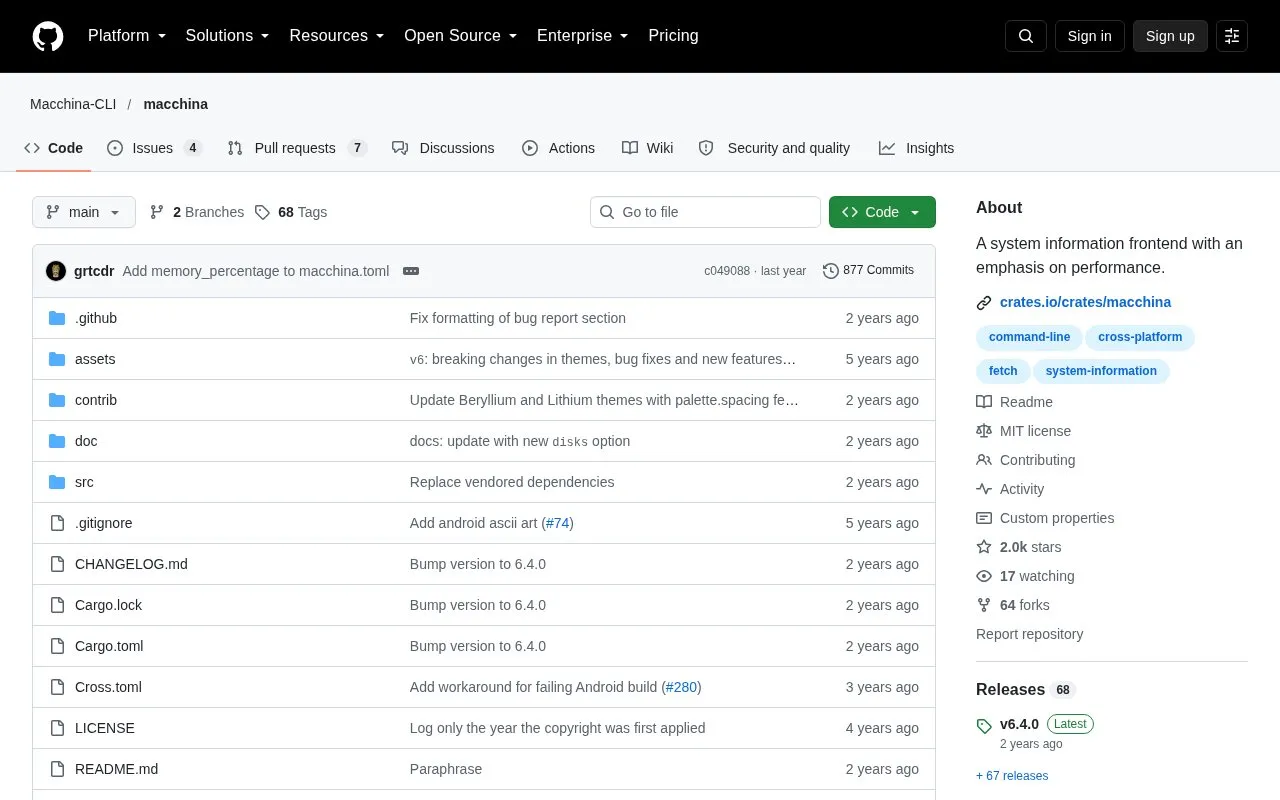Click the forks icon in About
The width and height of the screenshot is (1280, 800).
pos(984,605)
